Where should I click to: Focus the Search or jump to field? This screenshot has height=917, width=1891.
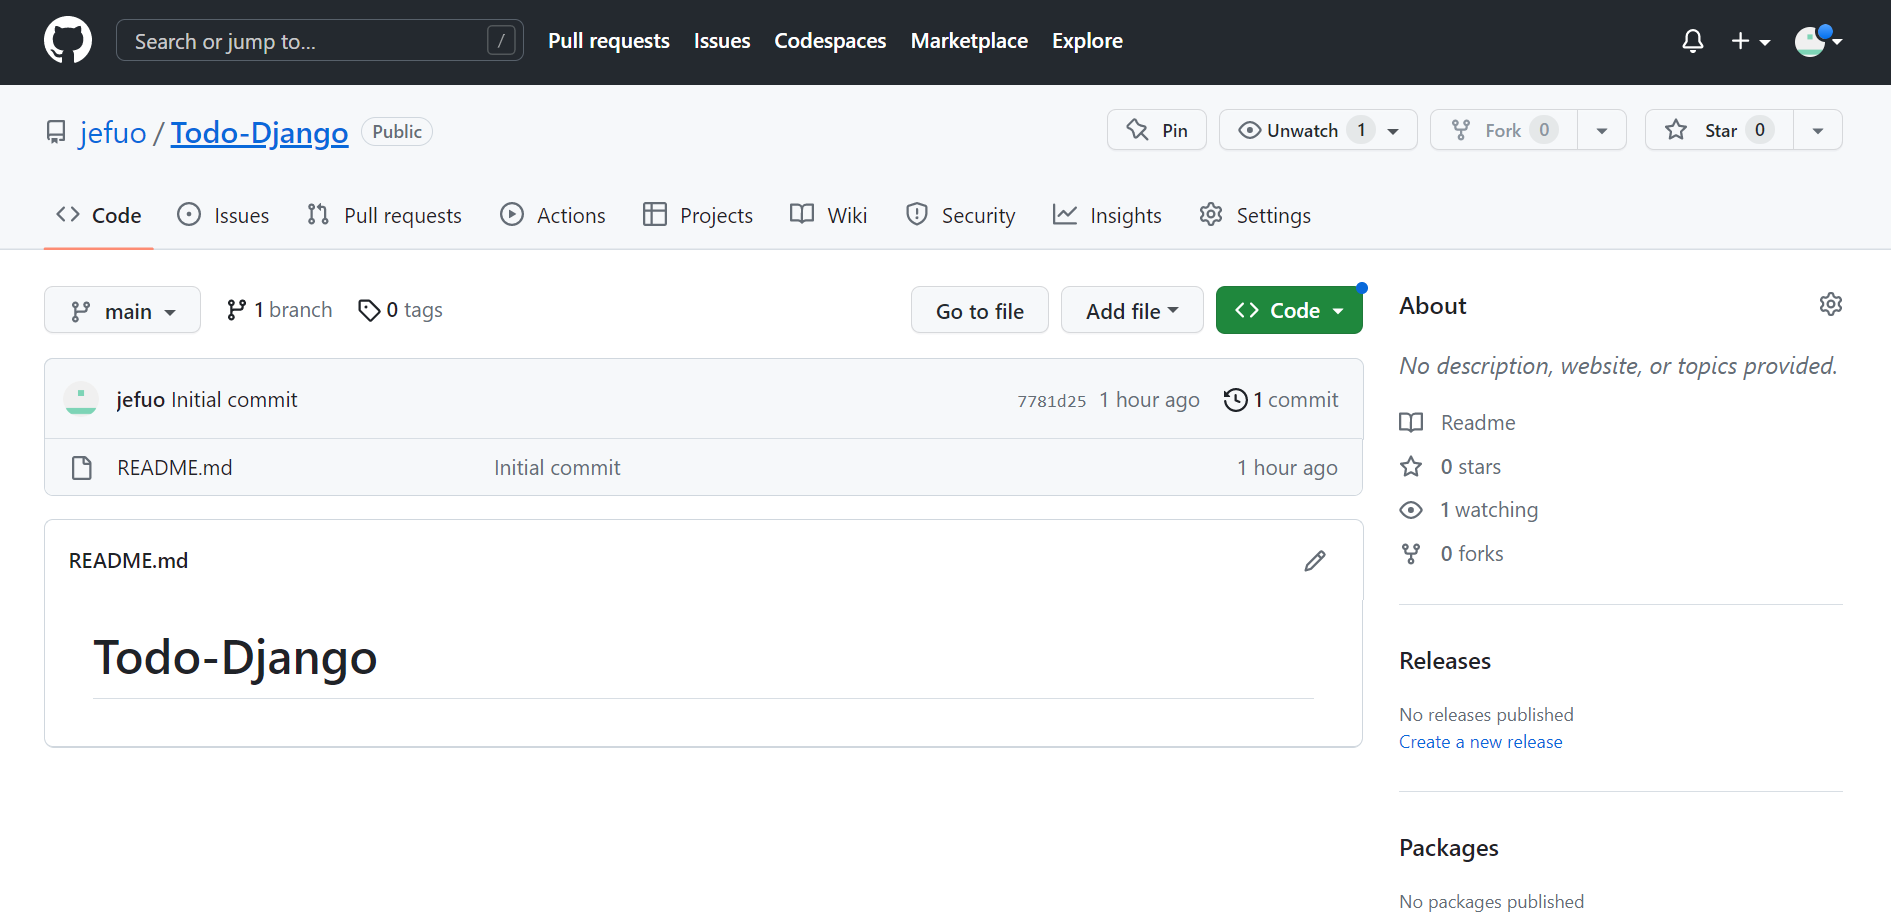click(x=320, y=40)
